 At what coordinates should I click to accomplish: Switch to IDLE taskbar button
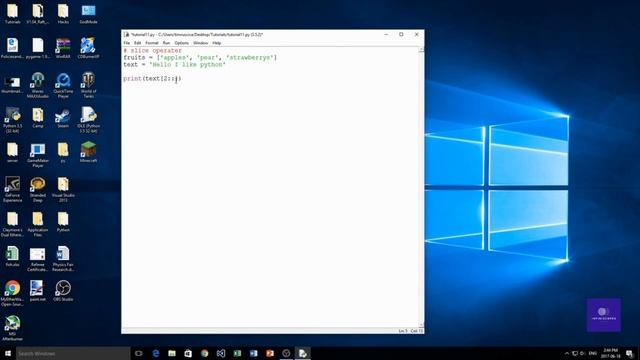(302, 353)
